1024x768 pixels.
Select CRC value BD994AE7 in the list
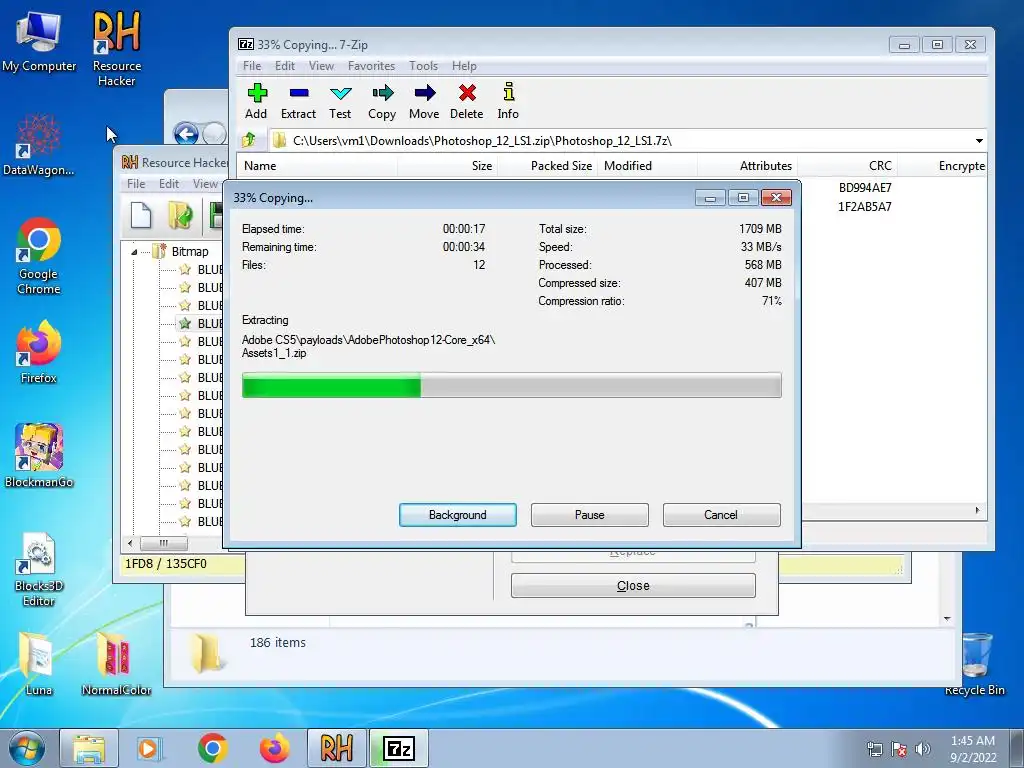(x=865, y=188)
